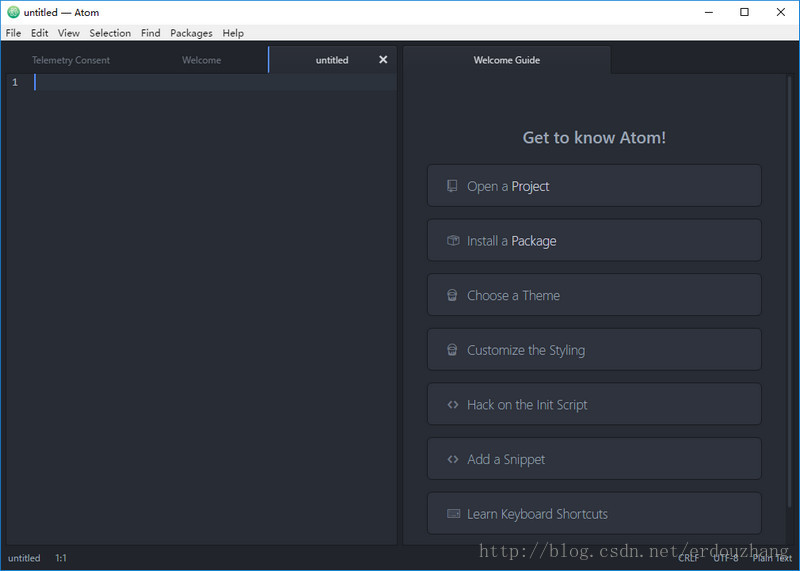
Task: Click the paint bucket icon beside Customize the Styling
Action: click(452, 350)
